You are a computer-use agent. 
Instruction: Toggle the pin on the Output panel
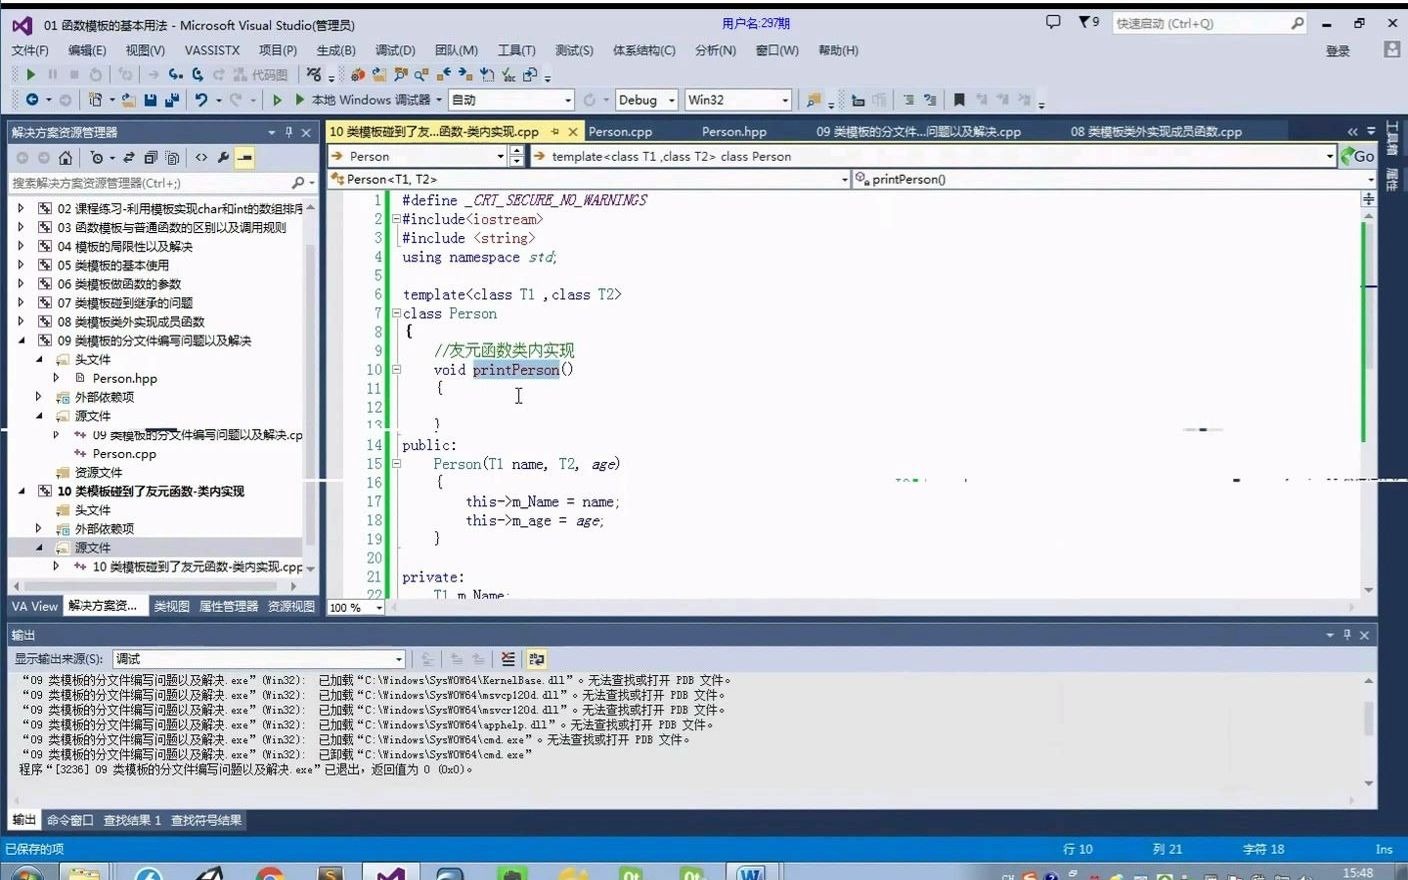pyautogui.click(x=1347, y=635)
